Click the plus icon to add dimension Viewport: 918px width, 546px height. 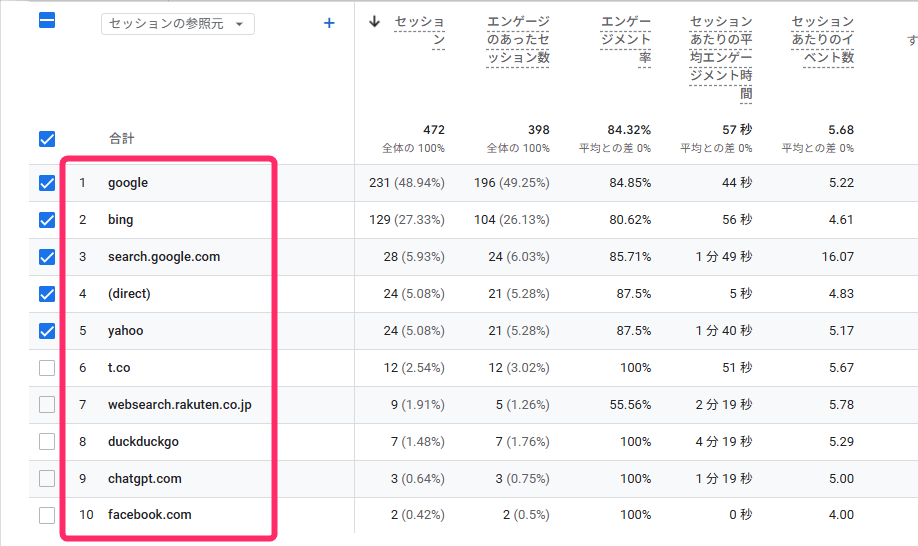[329, 23]
